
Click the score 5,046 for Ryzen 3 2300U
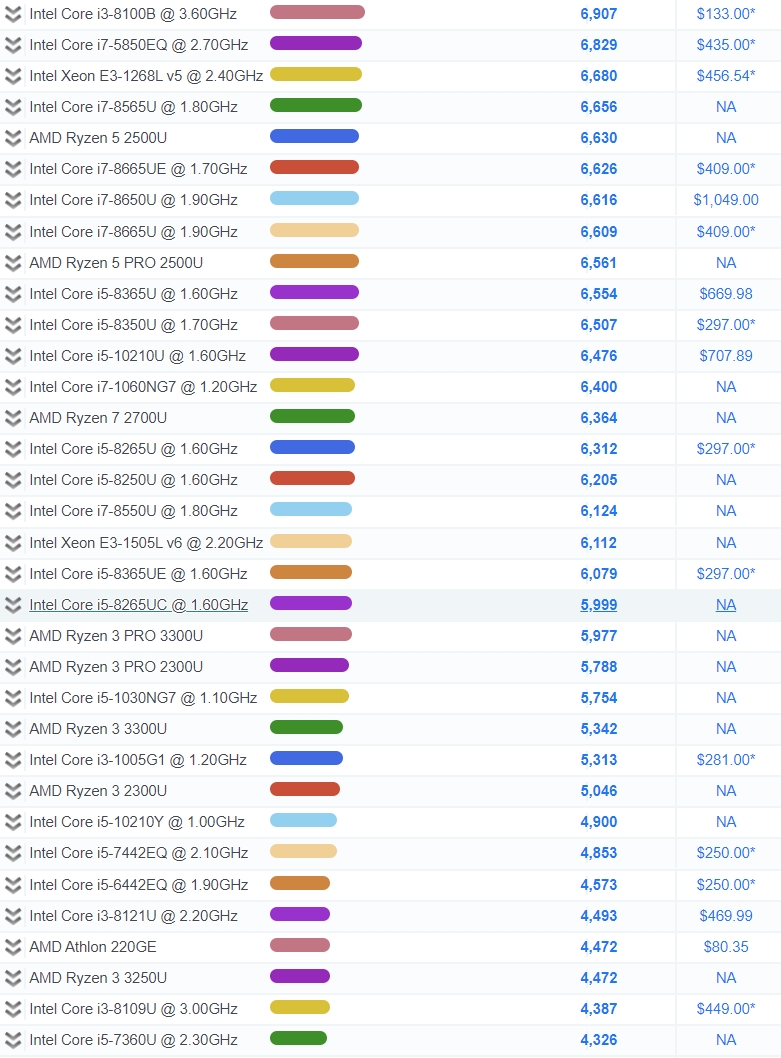coord(599,791)
